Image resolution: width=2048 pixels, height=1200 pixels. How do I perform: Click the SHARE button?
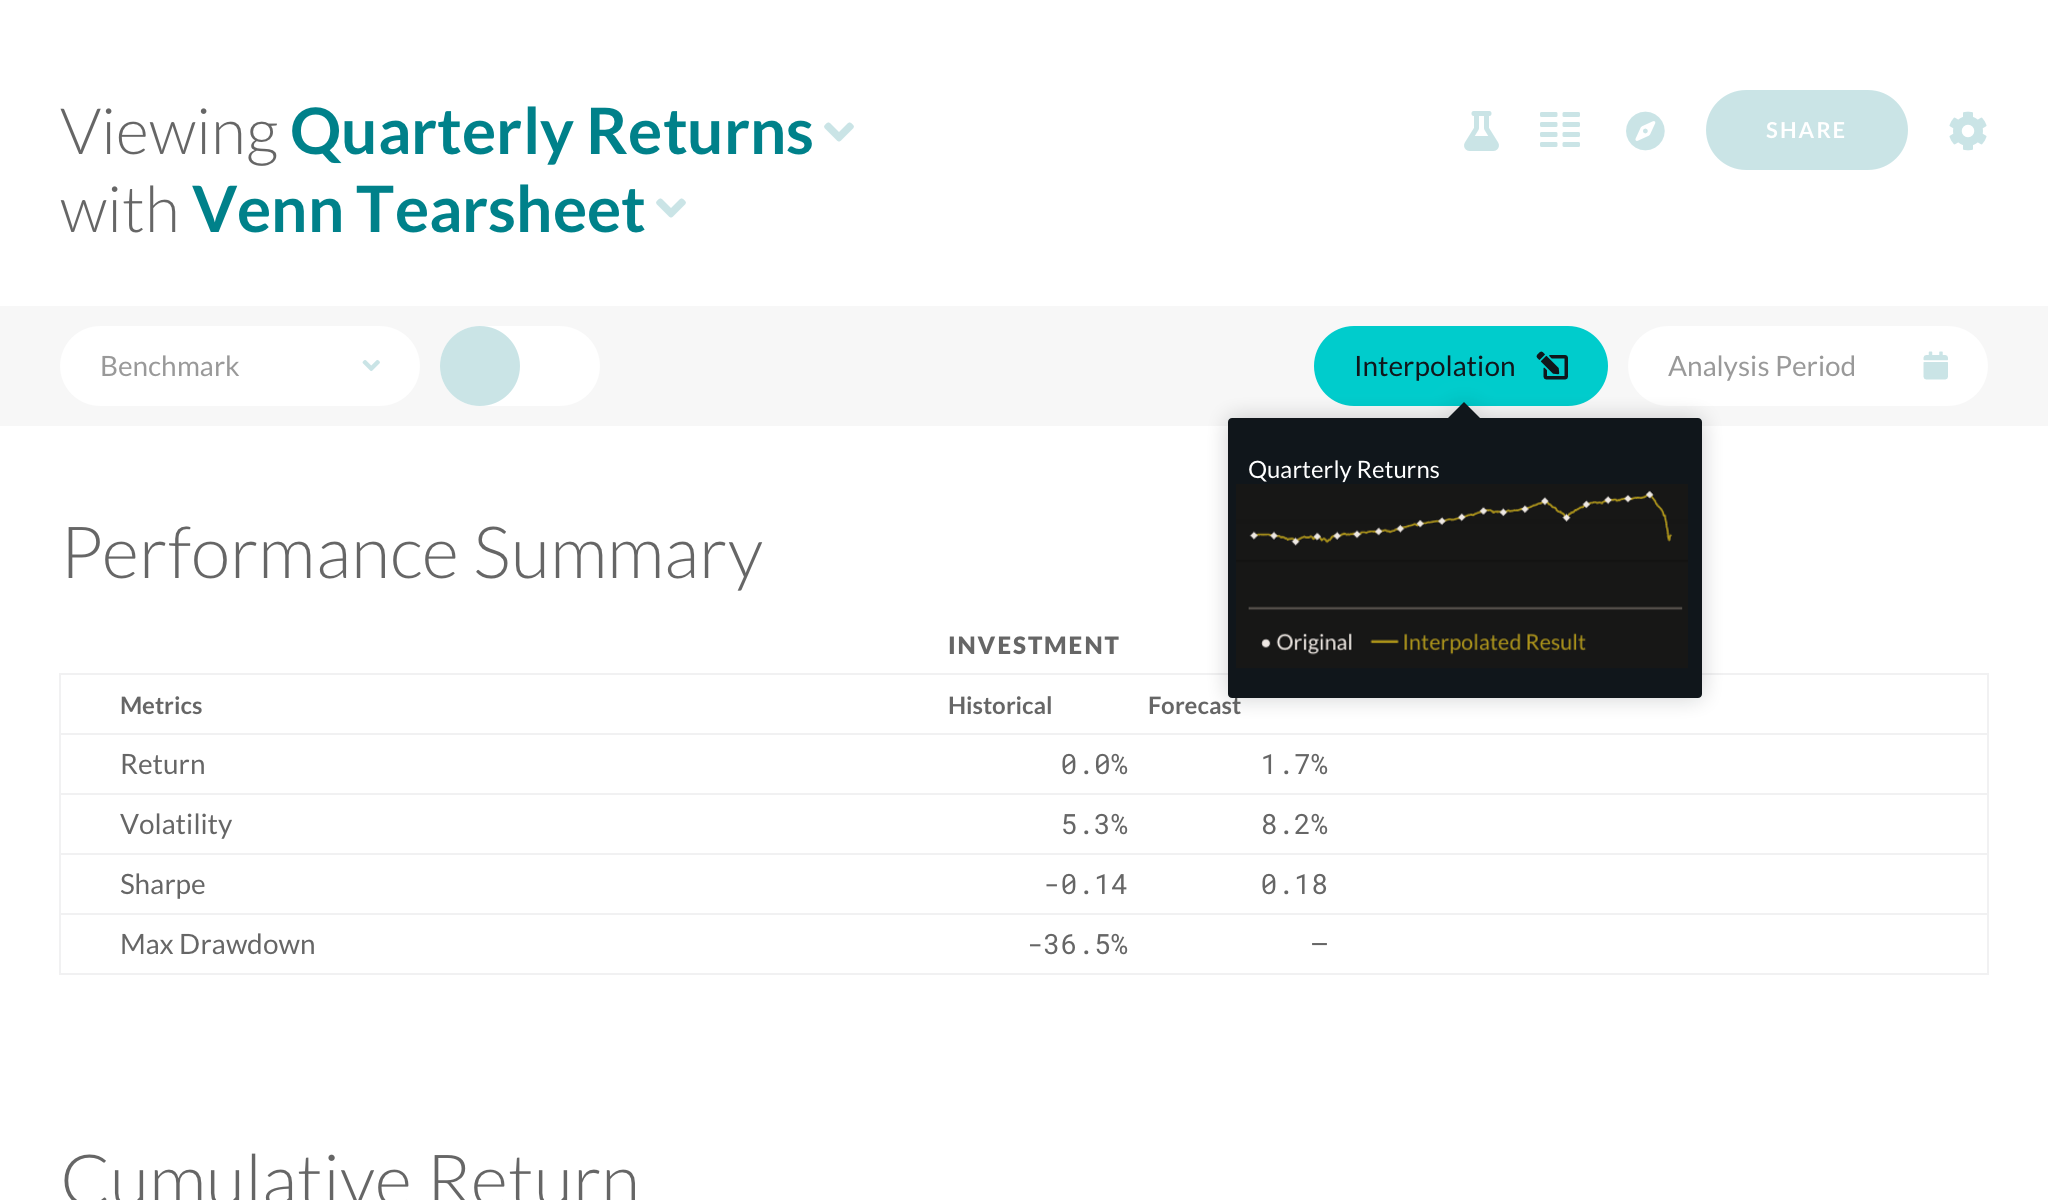point(1806,130)
